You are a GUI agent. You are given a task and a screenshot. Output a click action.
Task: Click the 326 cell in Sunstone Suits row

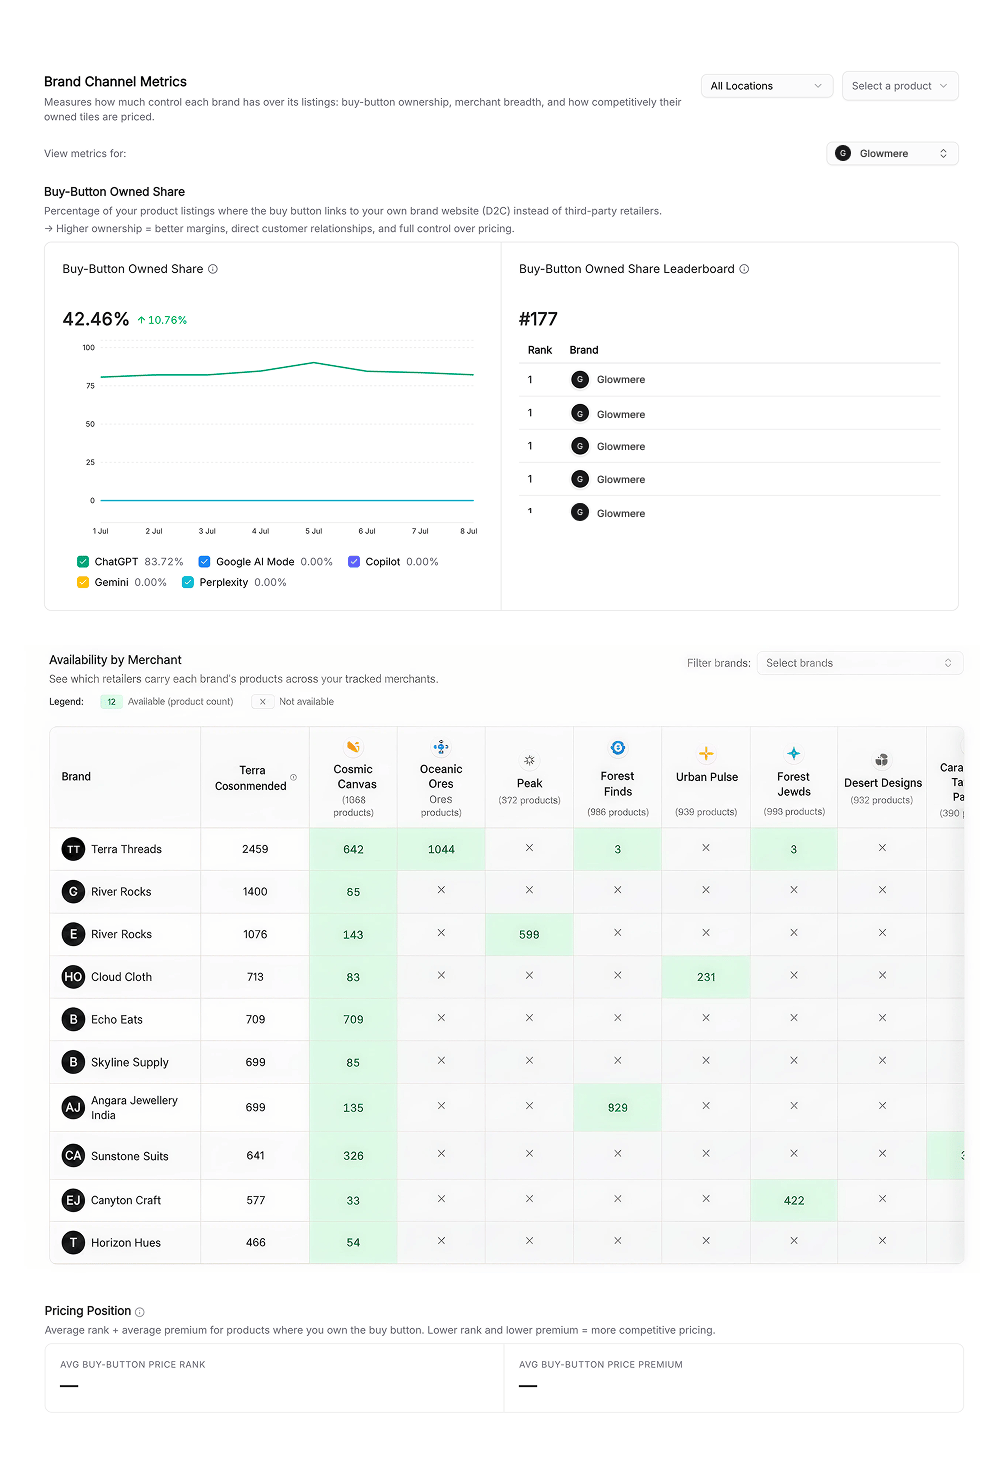353,1155
